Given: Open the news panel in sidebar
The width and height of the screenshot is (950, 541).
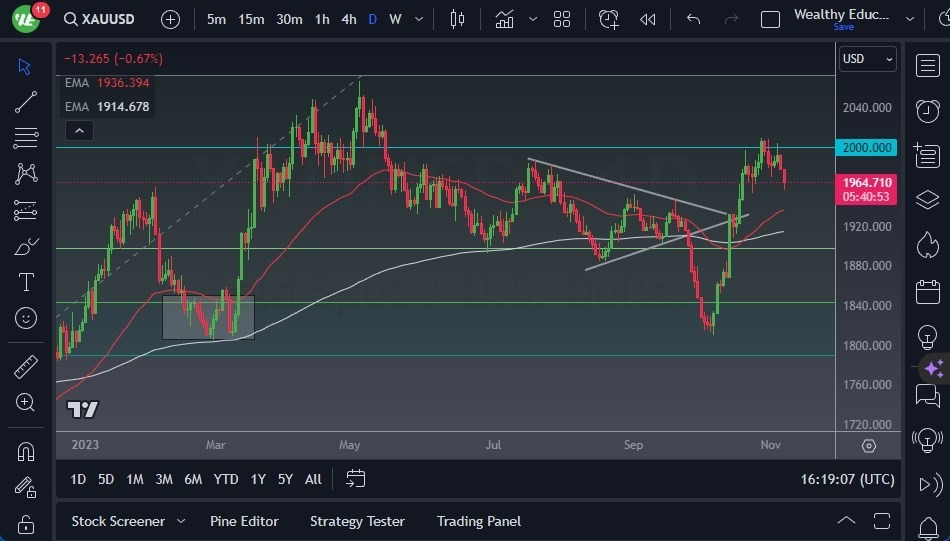Looking at the screenshot, I should click(928, 155).
